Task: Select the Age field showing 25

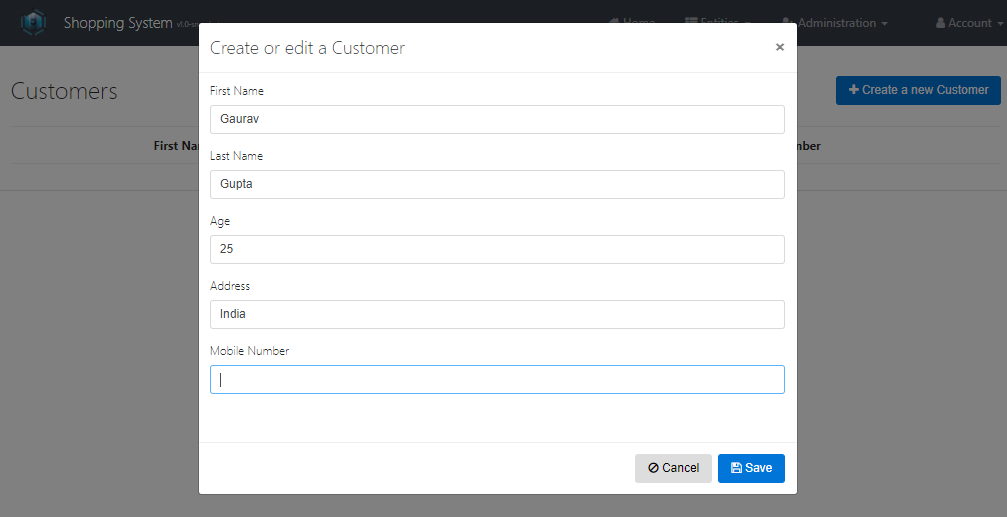Action: tap(497, 249)
